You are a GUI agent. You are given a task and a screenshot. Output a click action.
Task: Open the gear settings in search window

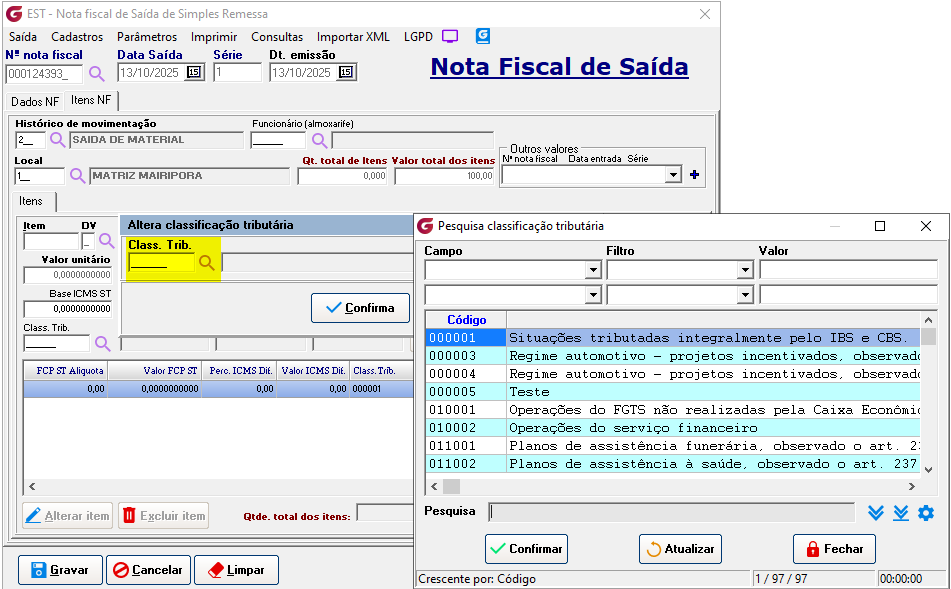point(926,513)
